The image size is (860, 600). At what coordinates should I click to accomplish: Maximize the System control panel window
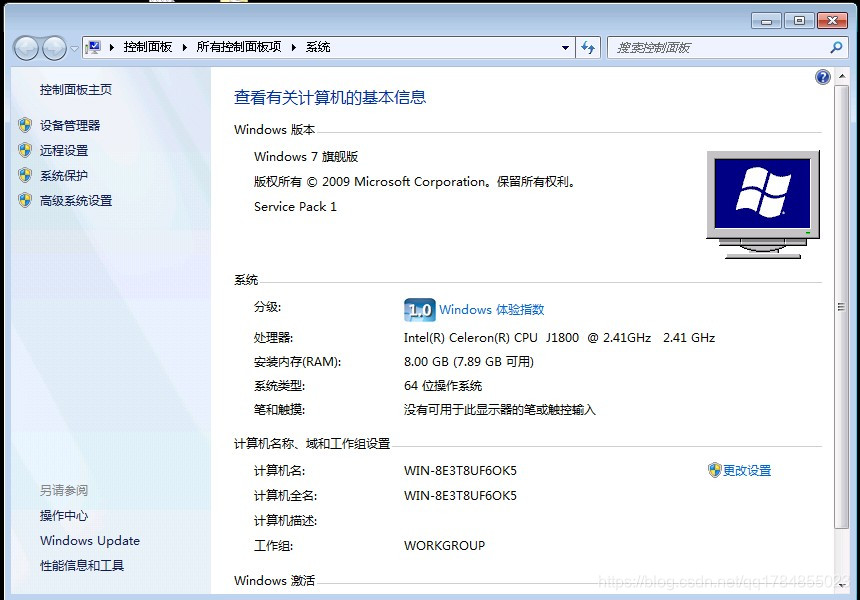coord(799,21)
